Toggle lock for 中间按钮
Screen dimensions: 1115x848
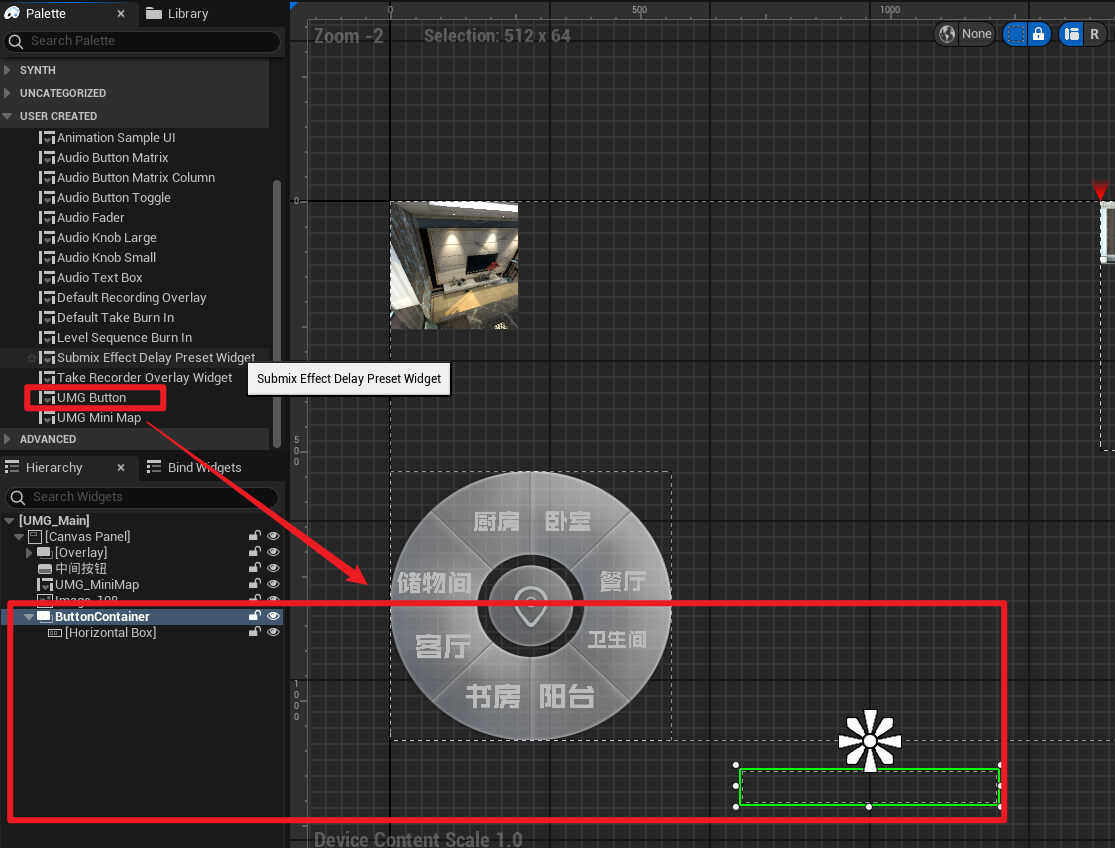(255, 568)
